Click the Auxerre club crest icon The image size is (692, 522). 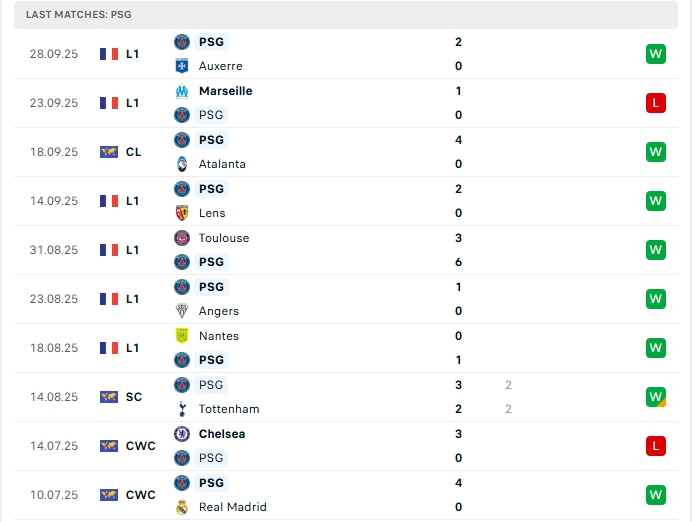coord(182,66)
